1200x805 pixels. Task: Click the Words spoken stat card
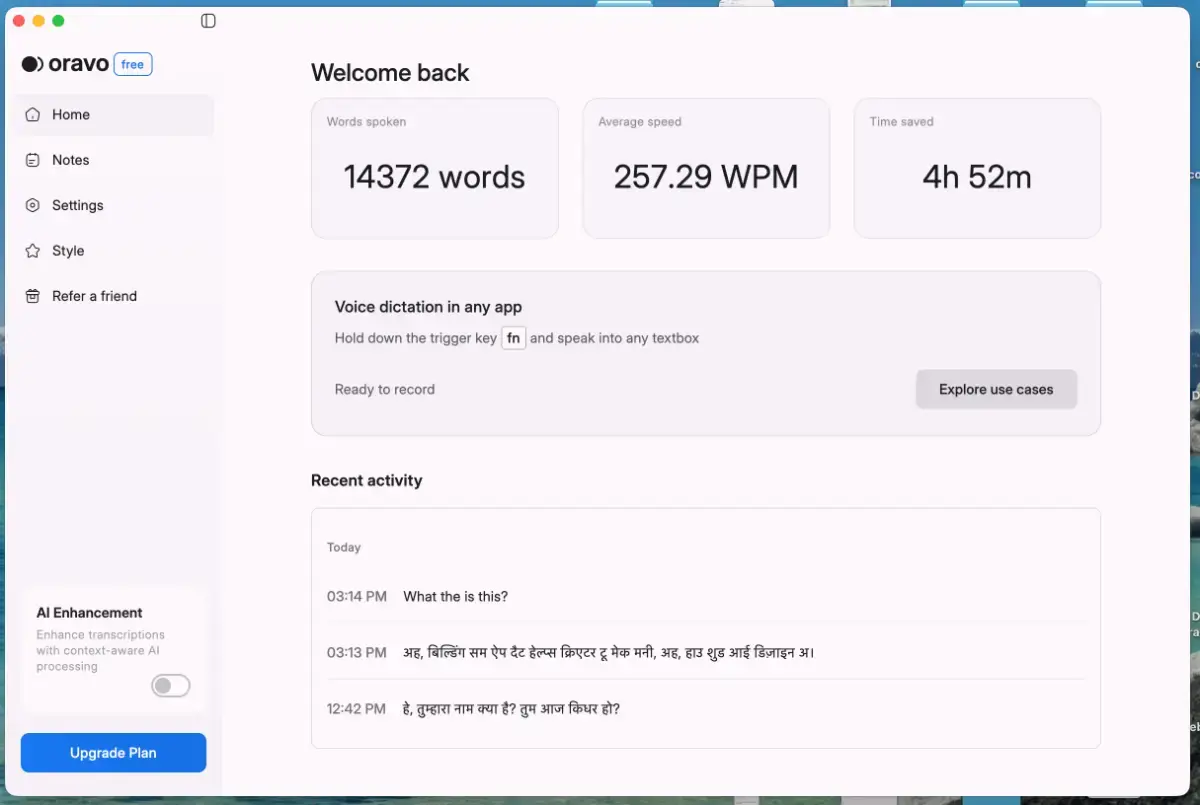[x=434, y=168]
